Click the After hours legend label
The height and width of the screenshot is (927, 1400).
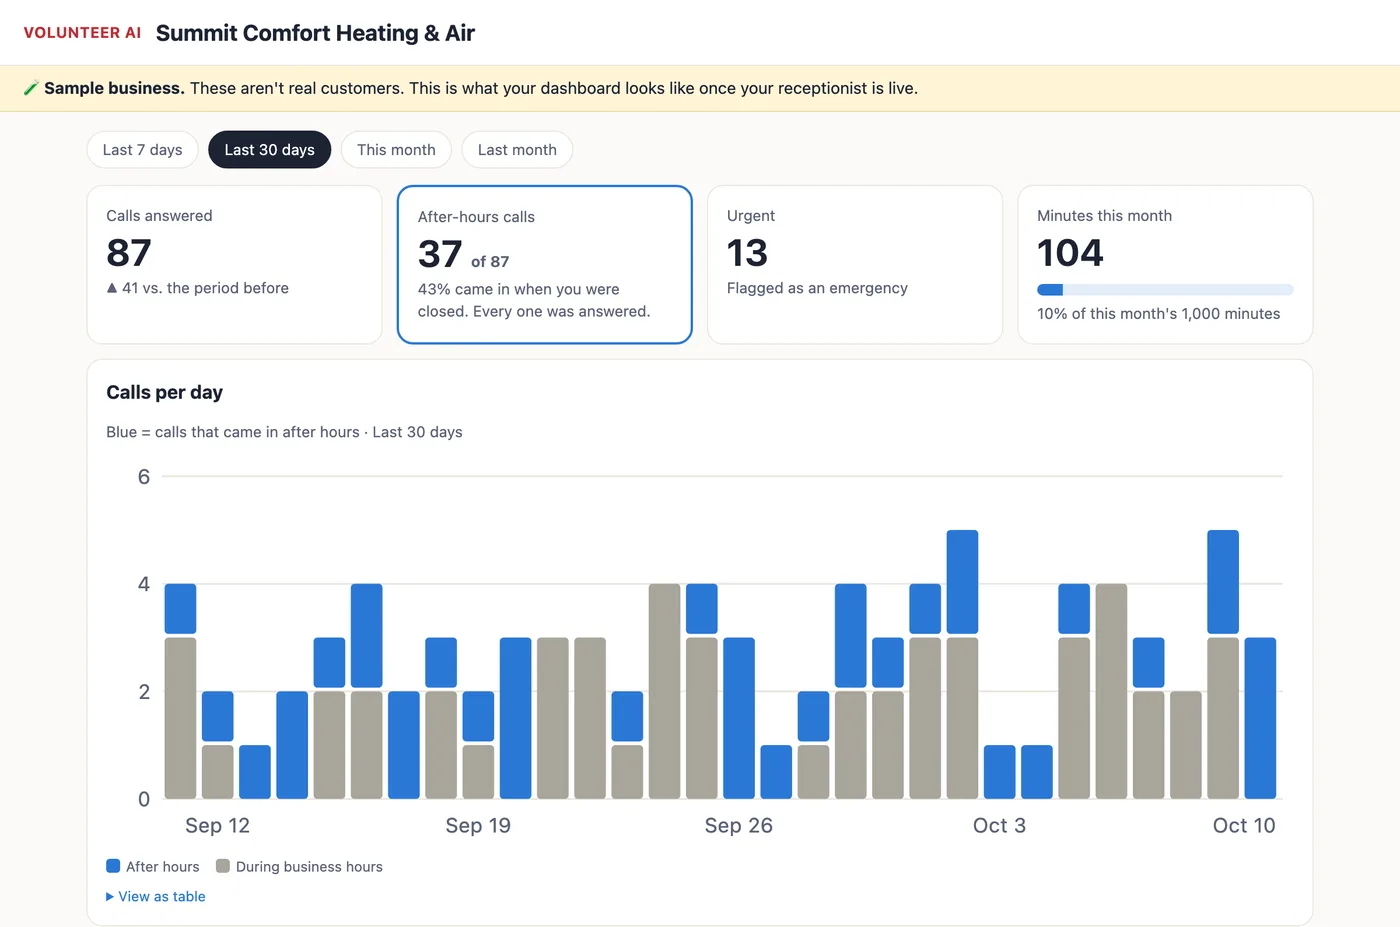(x=163, y=867)
